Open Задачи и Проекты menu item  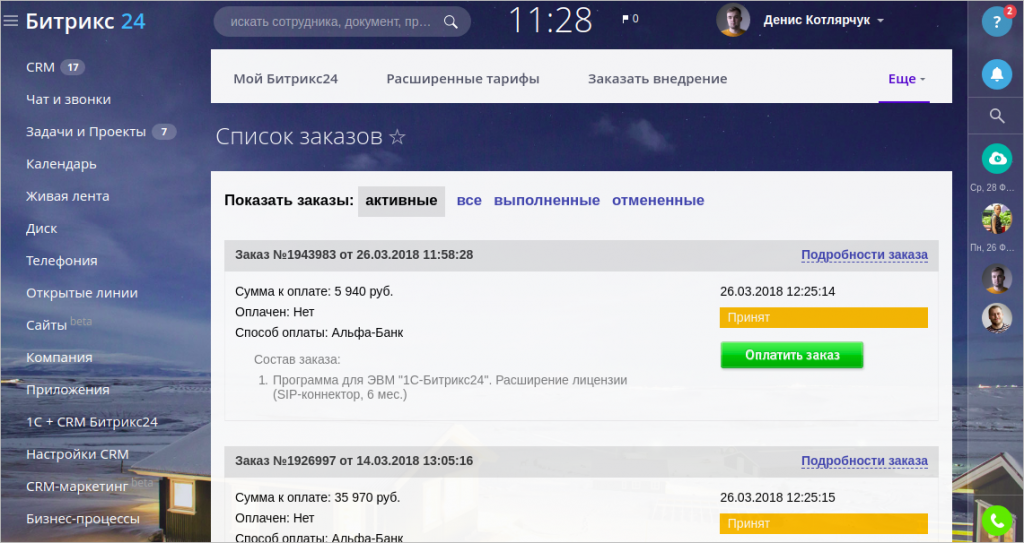click(x=86, y=132)
